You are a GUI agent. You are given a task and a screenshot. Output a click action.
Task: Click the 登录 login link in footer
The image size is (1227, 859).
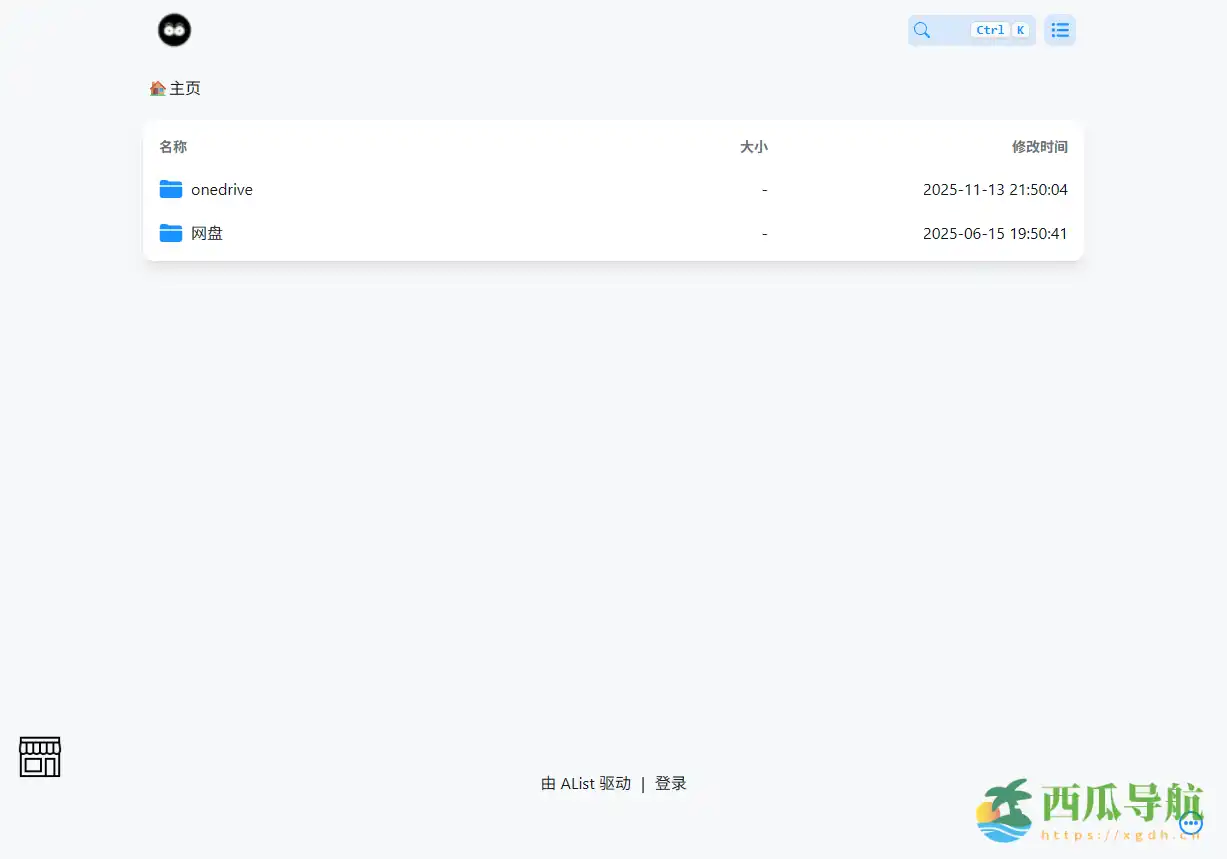(x=670, y=783)
